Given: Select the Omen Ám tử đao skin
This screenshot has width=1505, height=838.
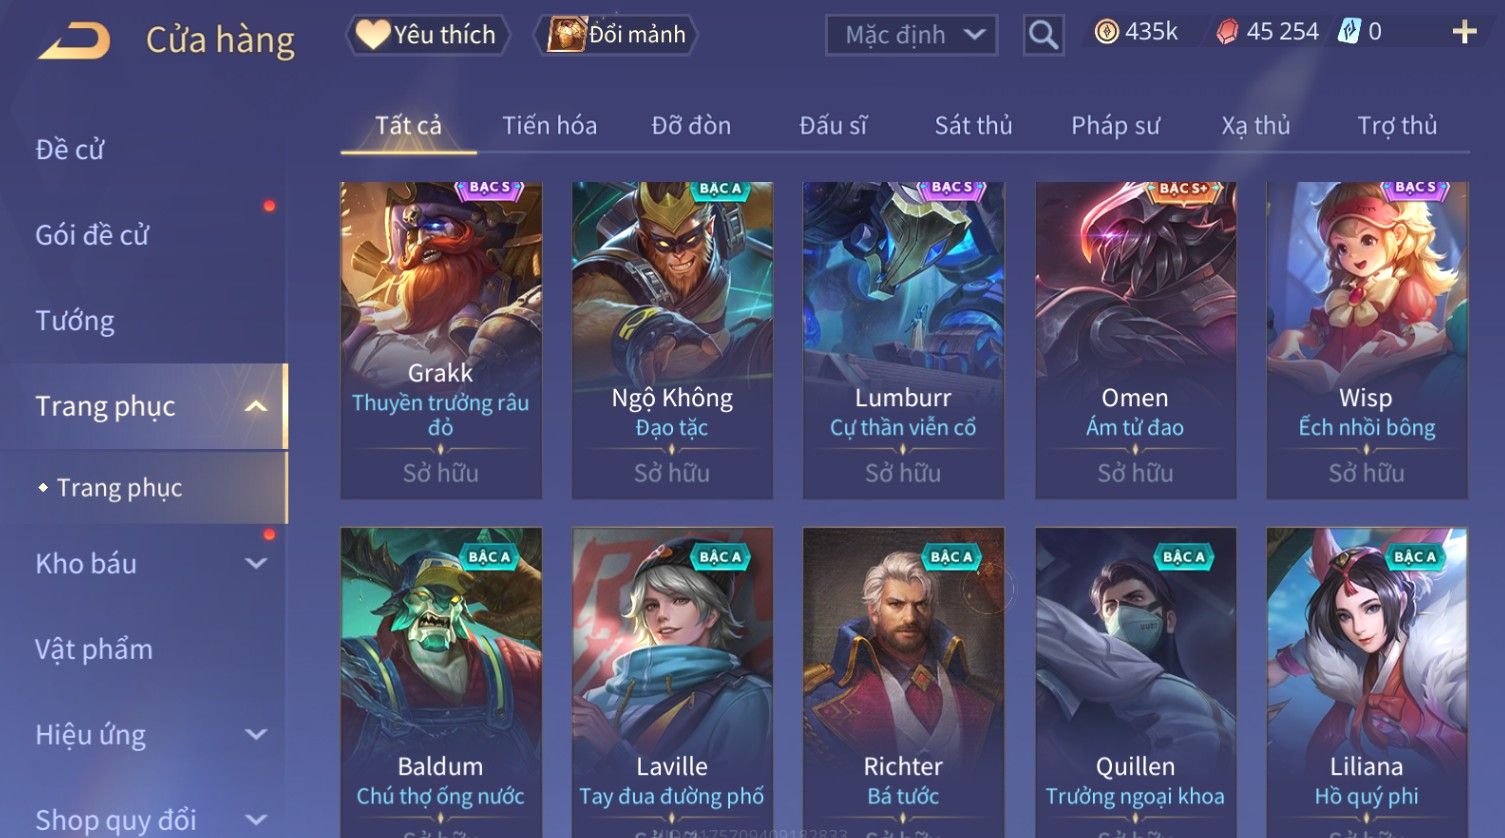Looking at the screenshot, I should (1135, 340).
